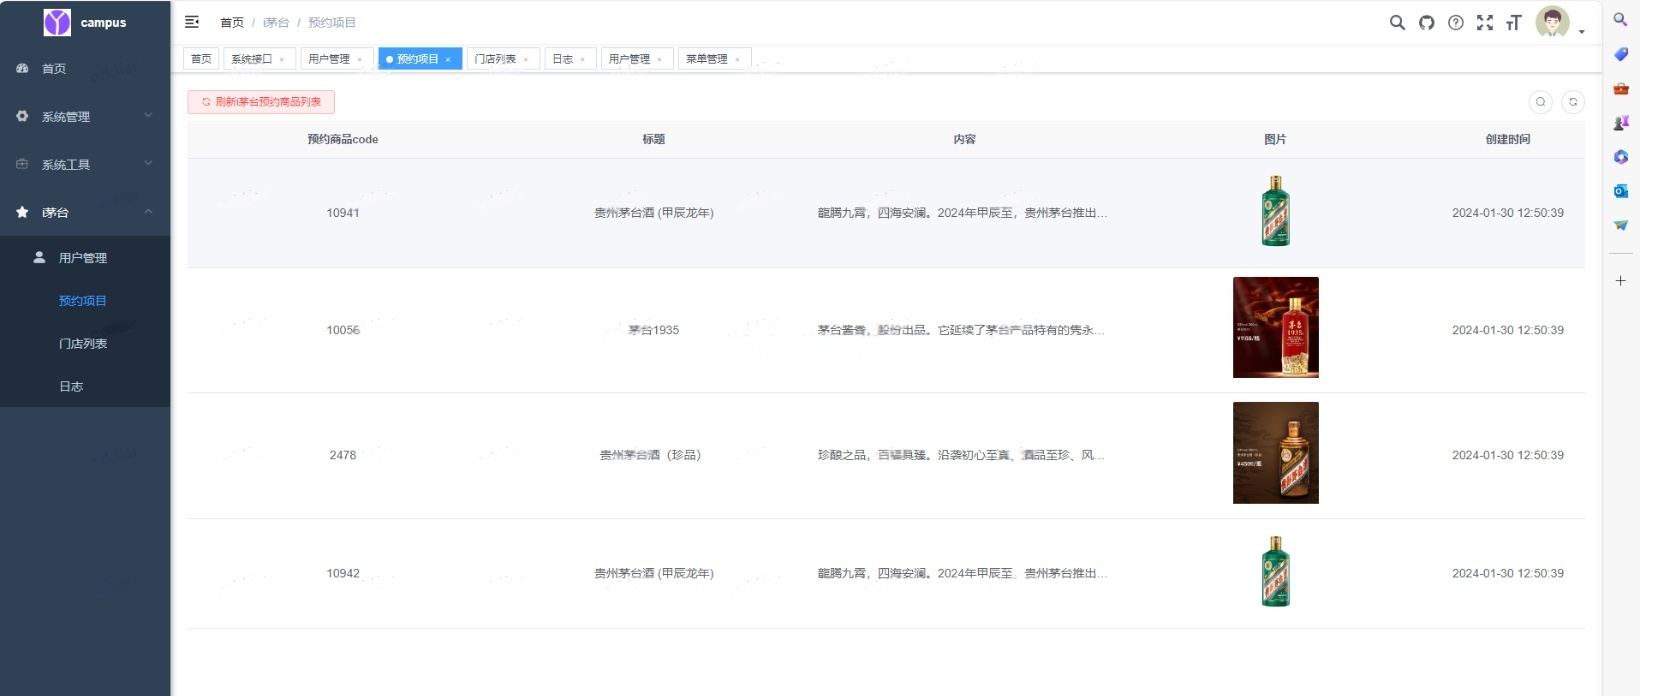
Task: Open the search magnifier in the header
Action: pyautogui.click(x=1397, y=22)
